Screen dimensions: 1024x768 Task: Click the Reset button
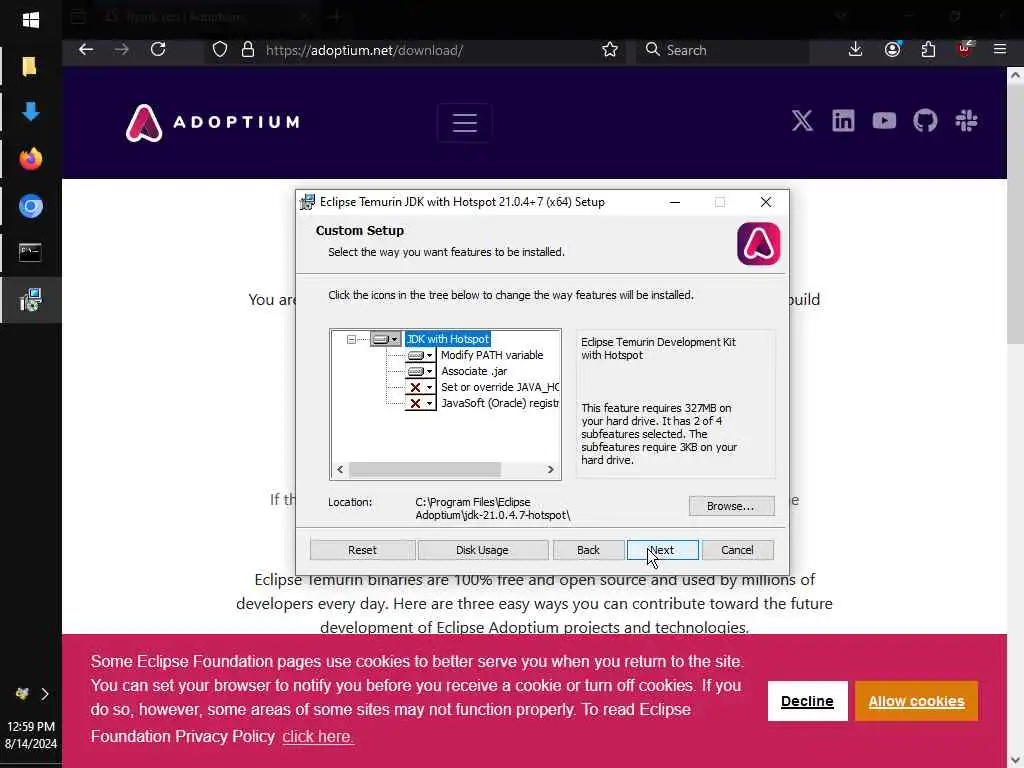pyautogui.click(x=362, y=550)
